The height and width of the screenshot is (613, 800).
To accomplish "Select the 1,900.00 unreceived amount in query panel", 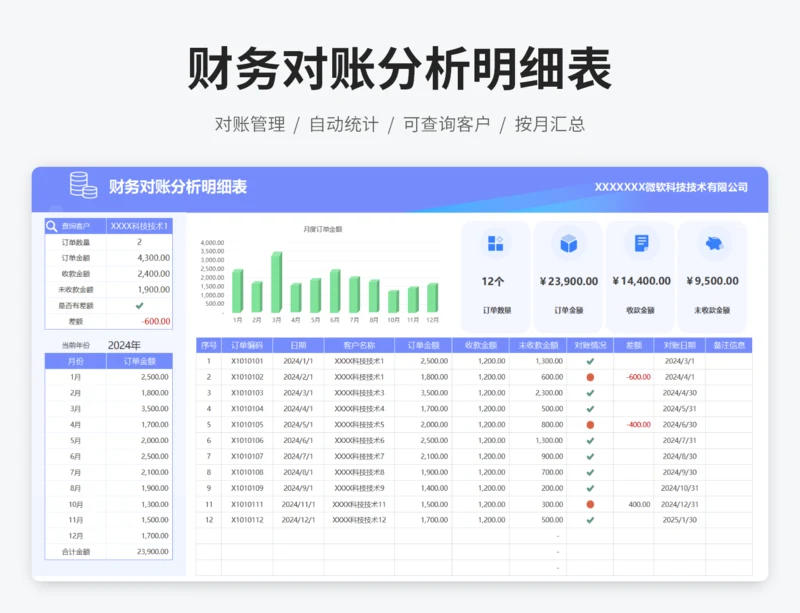I will pyautogui.click(x=154, y=289).
